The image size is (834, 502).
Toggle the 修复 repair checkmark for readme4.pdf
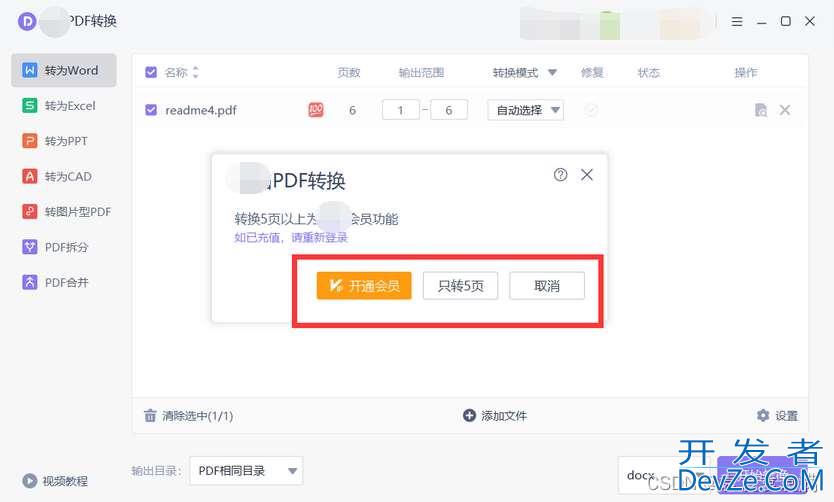pyautogui.click(x=591, y=110)
